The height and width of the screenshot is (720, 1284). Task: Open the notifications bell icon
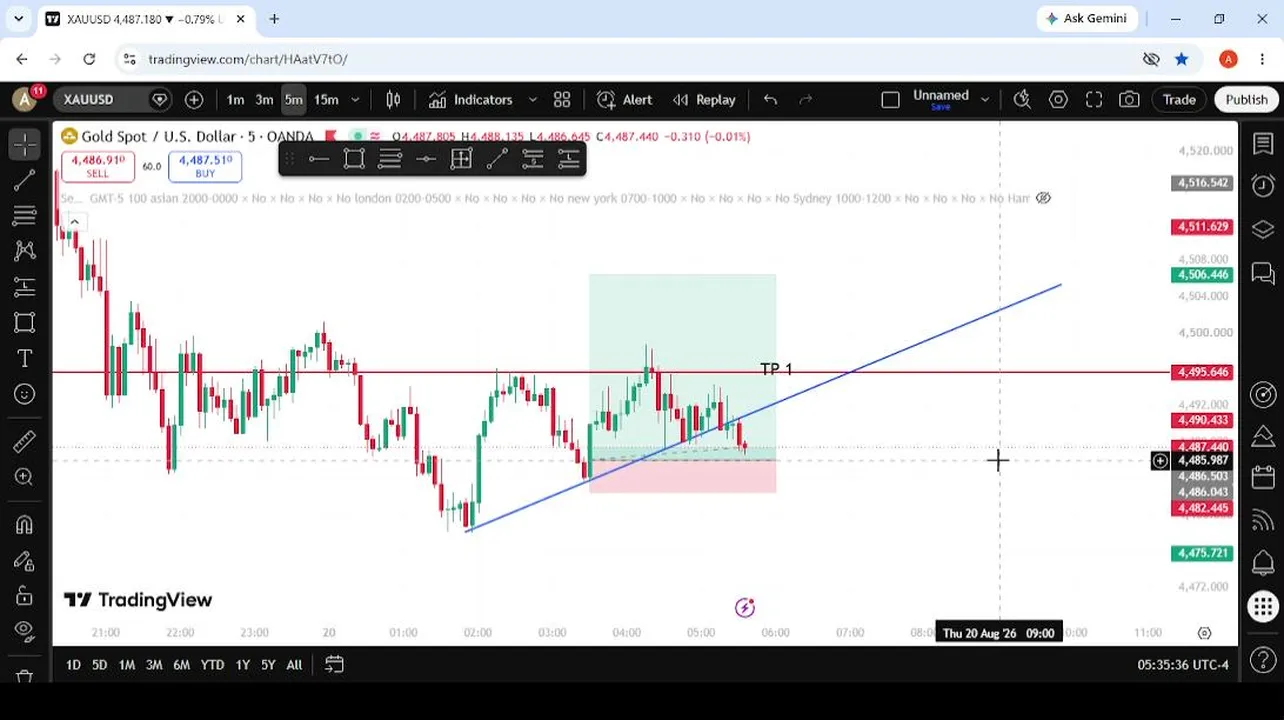coord(1263,563)
